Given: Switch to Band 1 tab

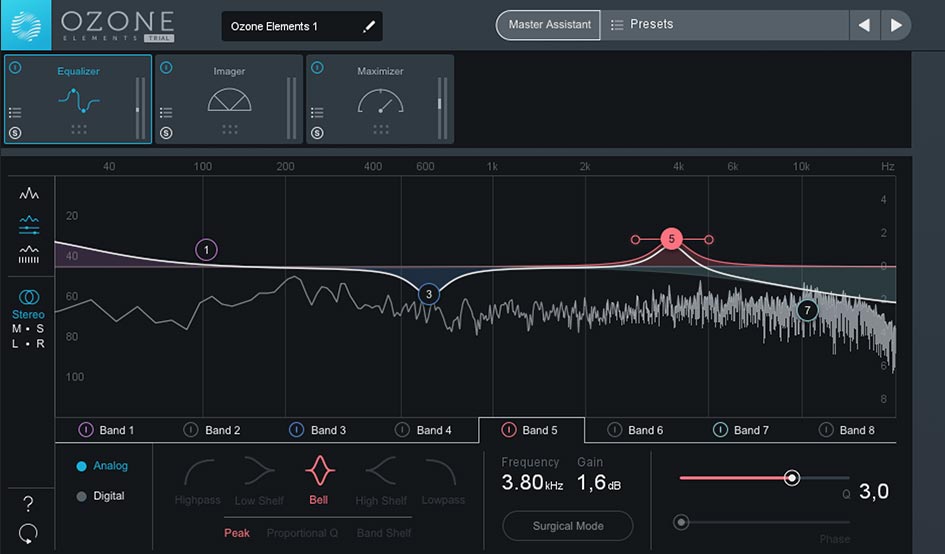Looking at the screenshot, I should pyautogui.click(x=108, y=430).
